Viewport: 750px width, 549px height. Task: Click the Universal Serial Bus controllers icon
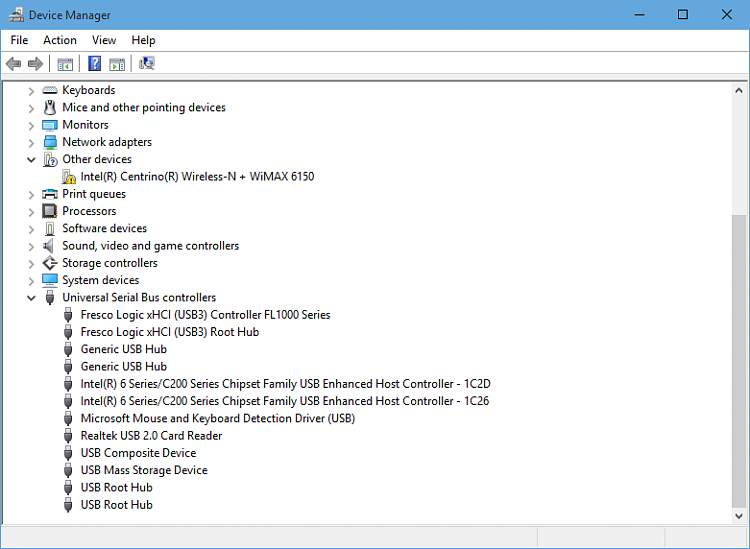pyautogui.click(x=50, y=297)
